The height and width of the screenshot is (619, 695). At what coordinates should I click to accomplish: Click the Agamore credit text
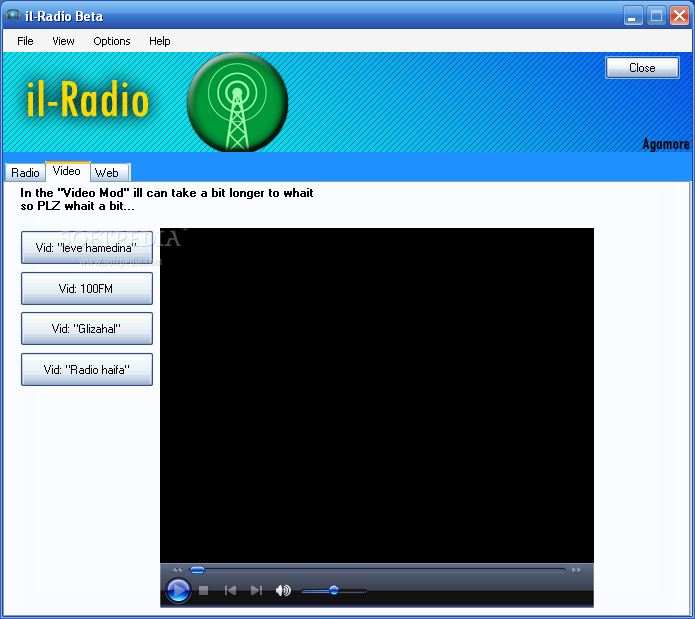(x=666, y=144)
